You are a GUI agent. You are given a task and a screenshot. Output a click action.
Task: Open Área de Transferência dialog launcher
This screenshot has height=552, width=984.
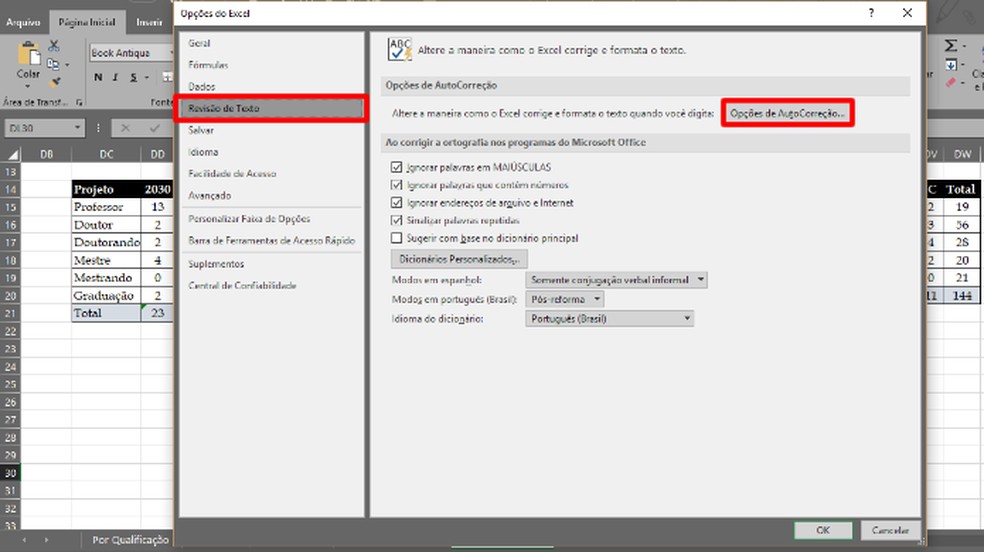coord(79,102)
